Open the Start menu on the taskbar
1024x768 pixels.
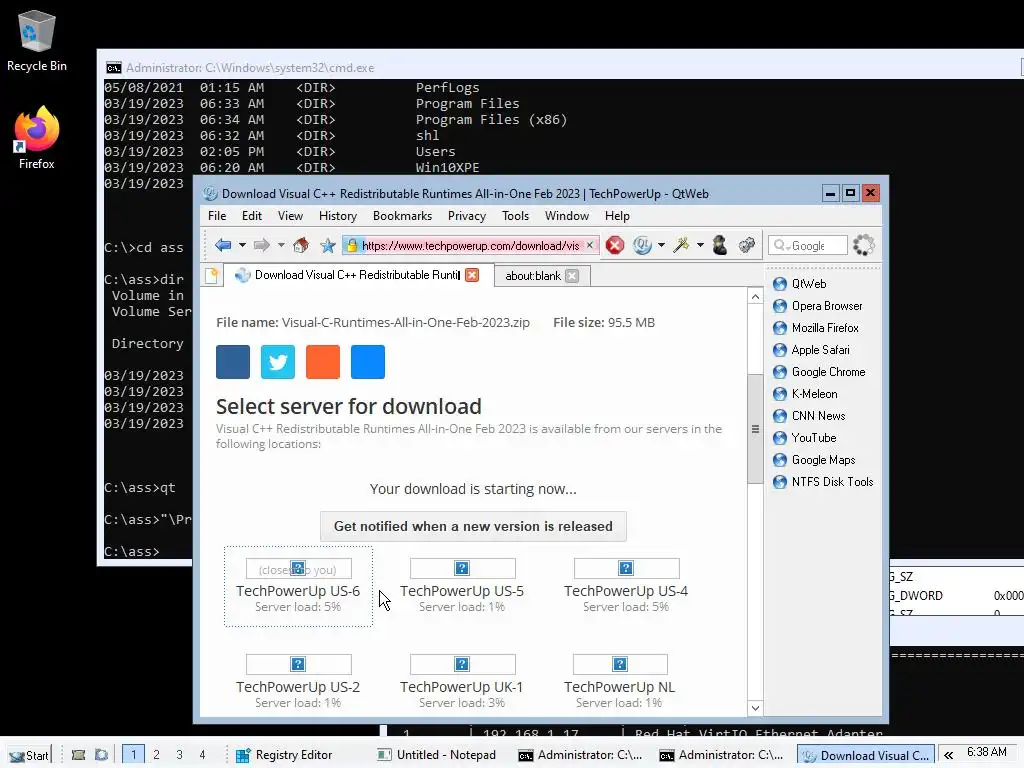coord(29,755)
